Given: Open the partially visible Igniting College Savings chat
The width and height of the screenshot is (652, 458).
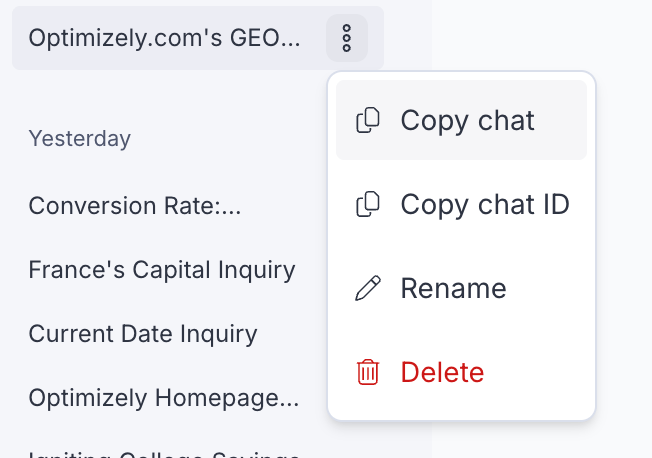Looking at the screenshot, I should [x=164, y=454].
